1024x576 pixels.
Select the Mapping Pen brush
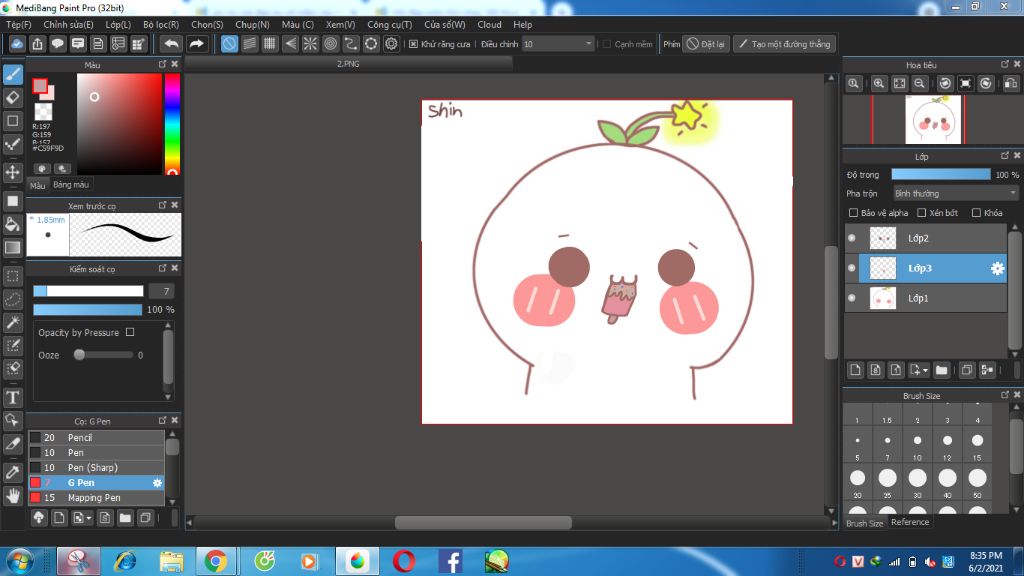[x=96, y=498]
